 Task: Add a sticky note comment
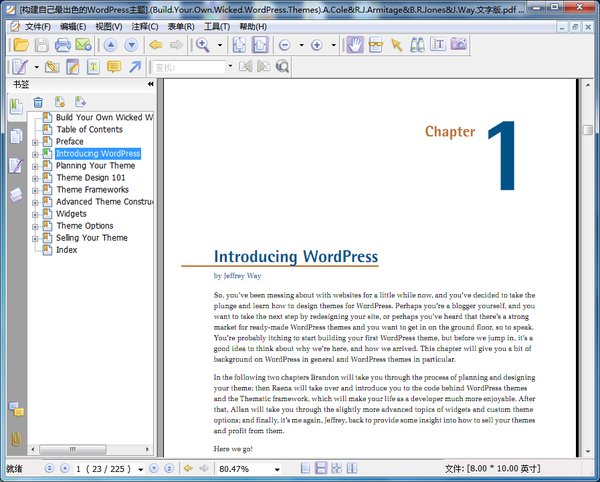point(114,67)
